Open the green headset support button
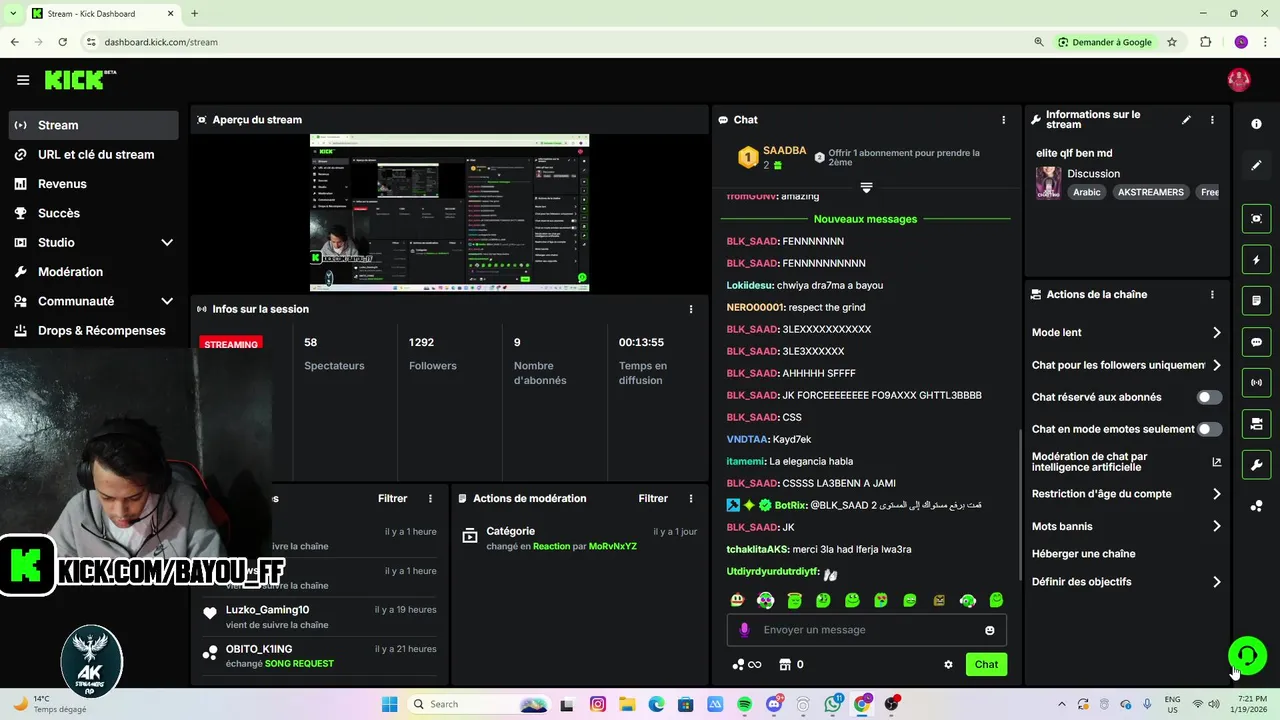 tap(1247, 656)
